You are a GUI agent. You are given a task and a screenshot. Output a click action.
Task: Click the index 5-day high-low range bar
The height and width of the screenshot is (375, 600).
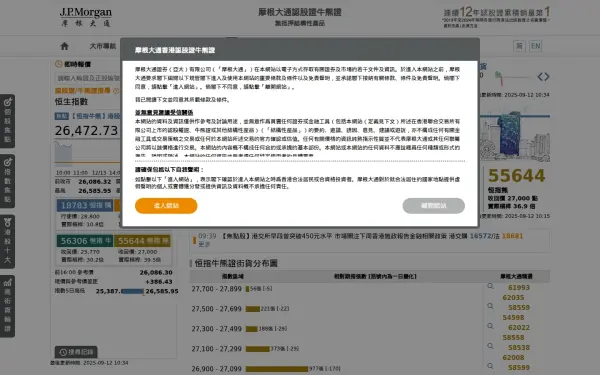coord(132,291)
